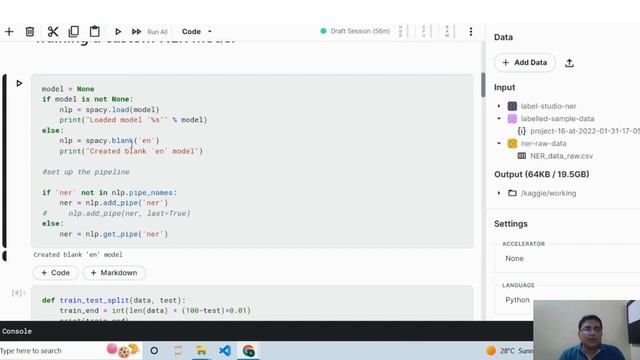Click the Data panel title
This screenshot has width=640, height=360.
tap(503, 37)
